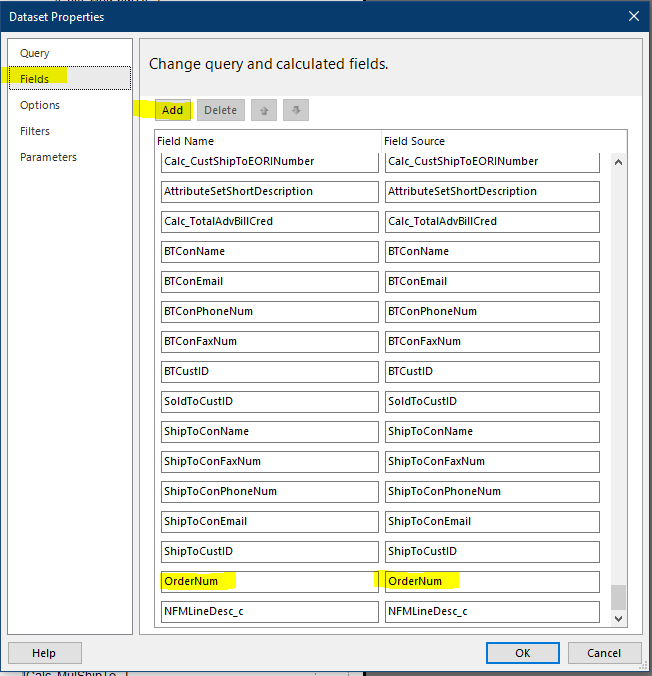The image size is (652, 676).
Task: Click the scrollbar down arrow in fields list
Action: tap(618, 619)
